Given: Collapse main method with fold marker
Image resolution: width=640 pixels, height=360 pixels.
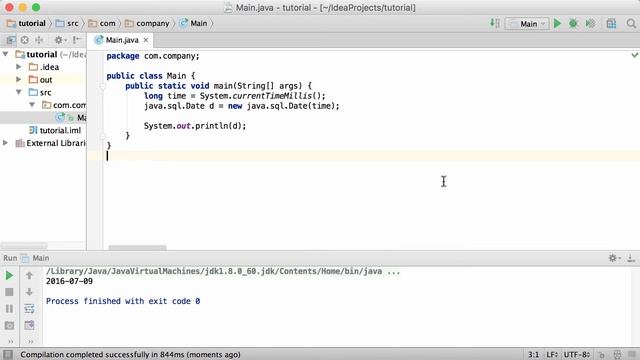Looking at the screenshot, I should pyautogui.click(x=102, y=86).
